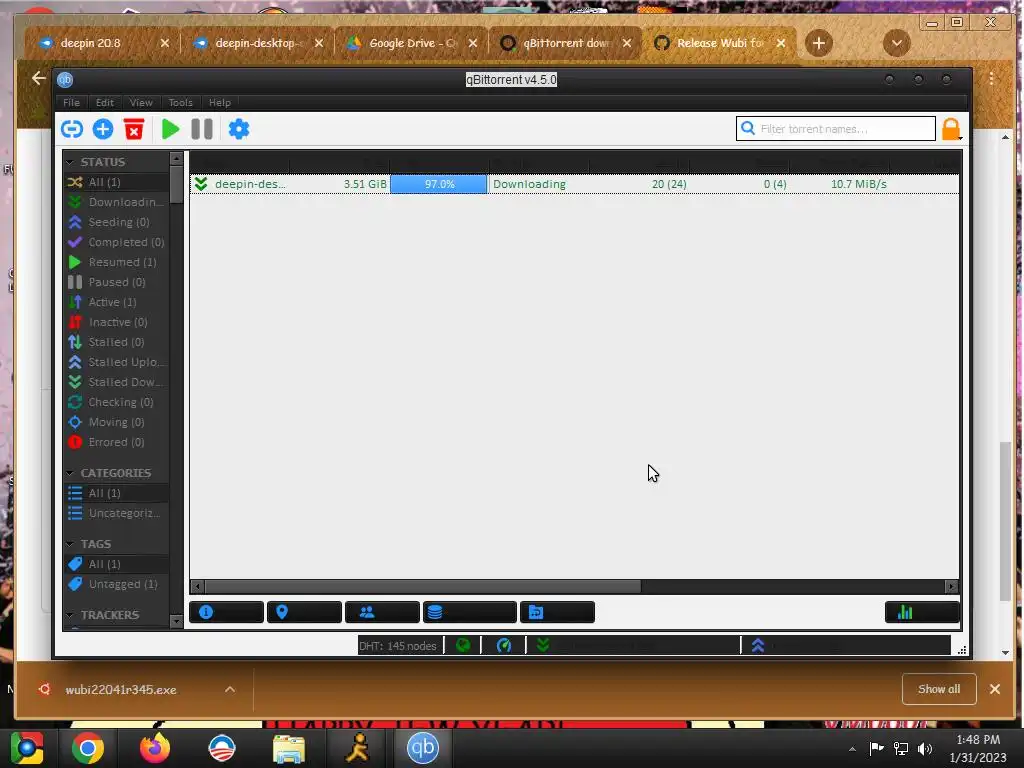This screenshot has height=768, width=1024.
Task: Click the Downloading status cell
Action: click(530, 184)
